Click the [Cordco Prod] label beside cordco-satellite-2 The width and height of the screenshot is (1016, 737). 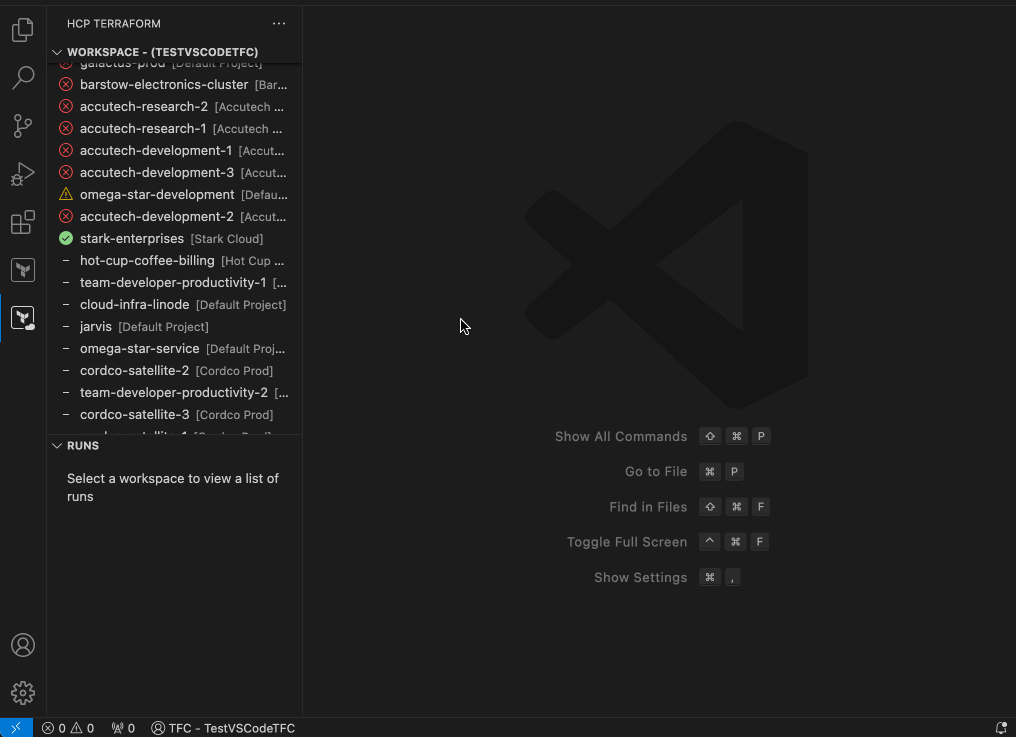tap(234, 371)
